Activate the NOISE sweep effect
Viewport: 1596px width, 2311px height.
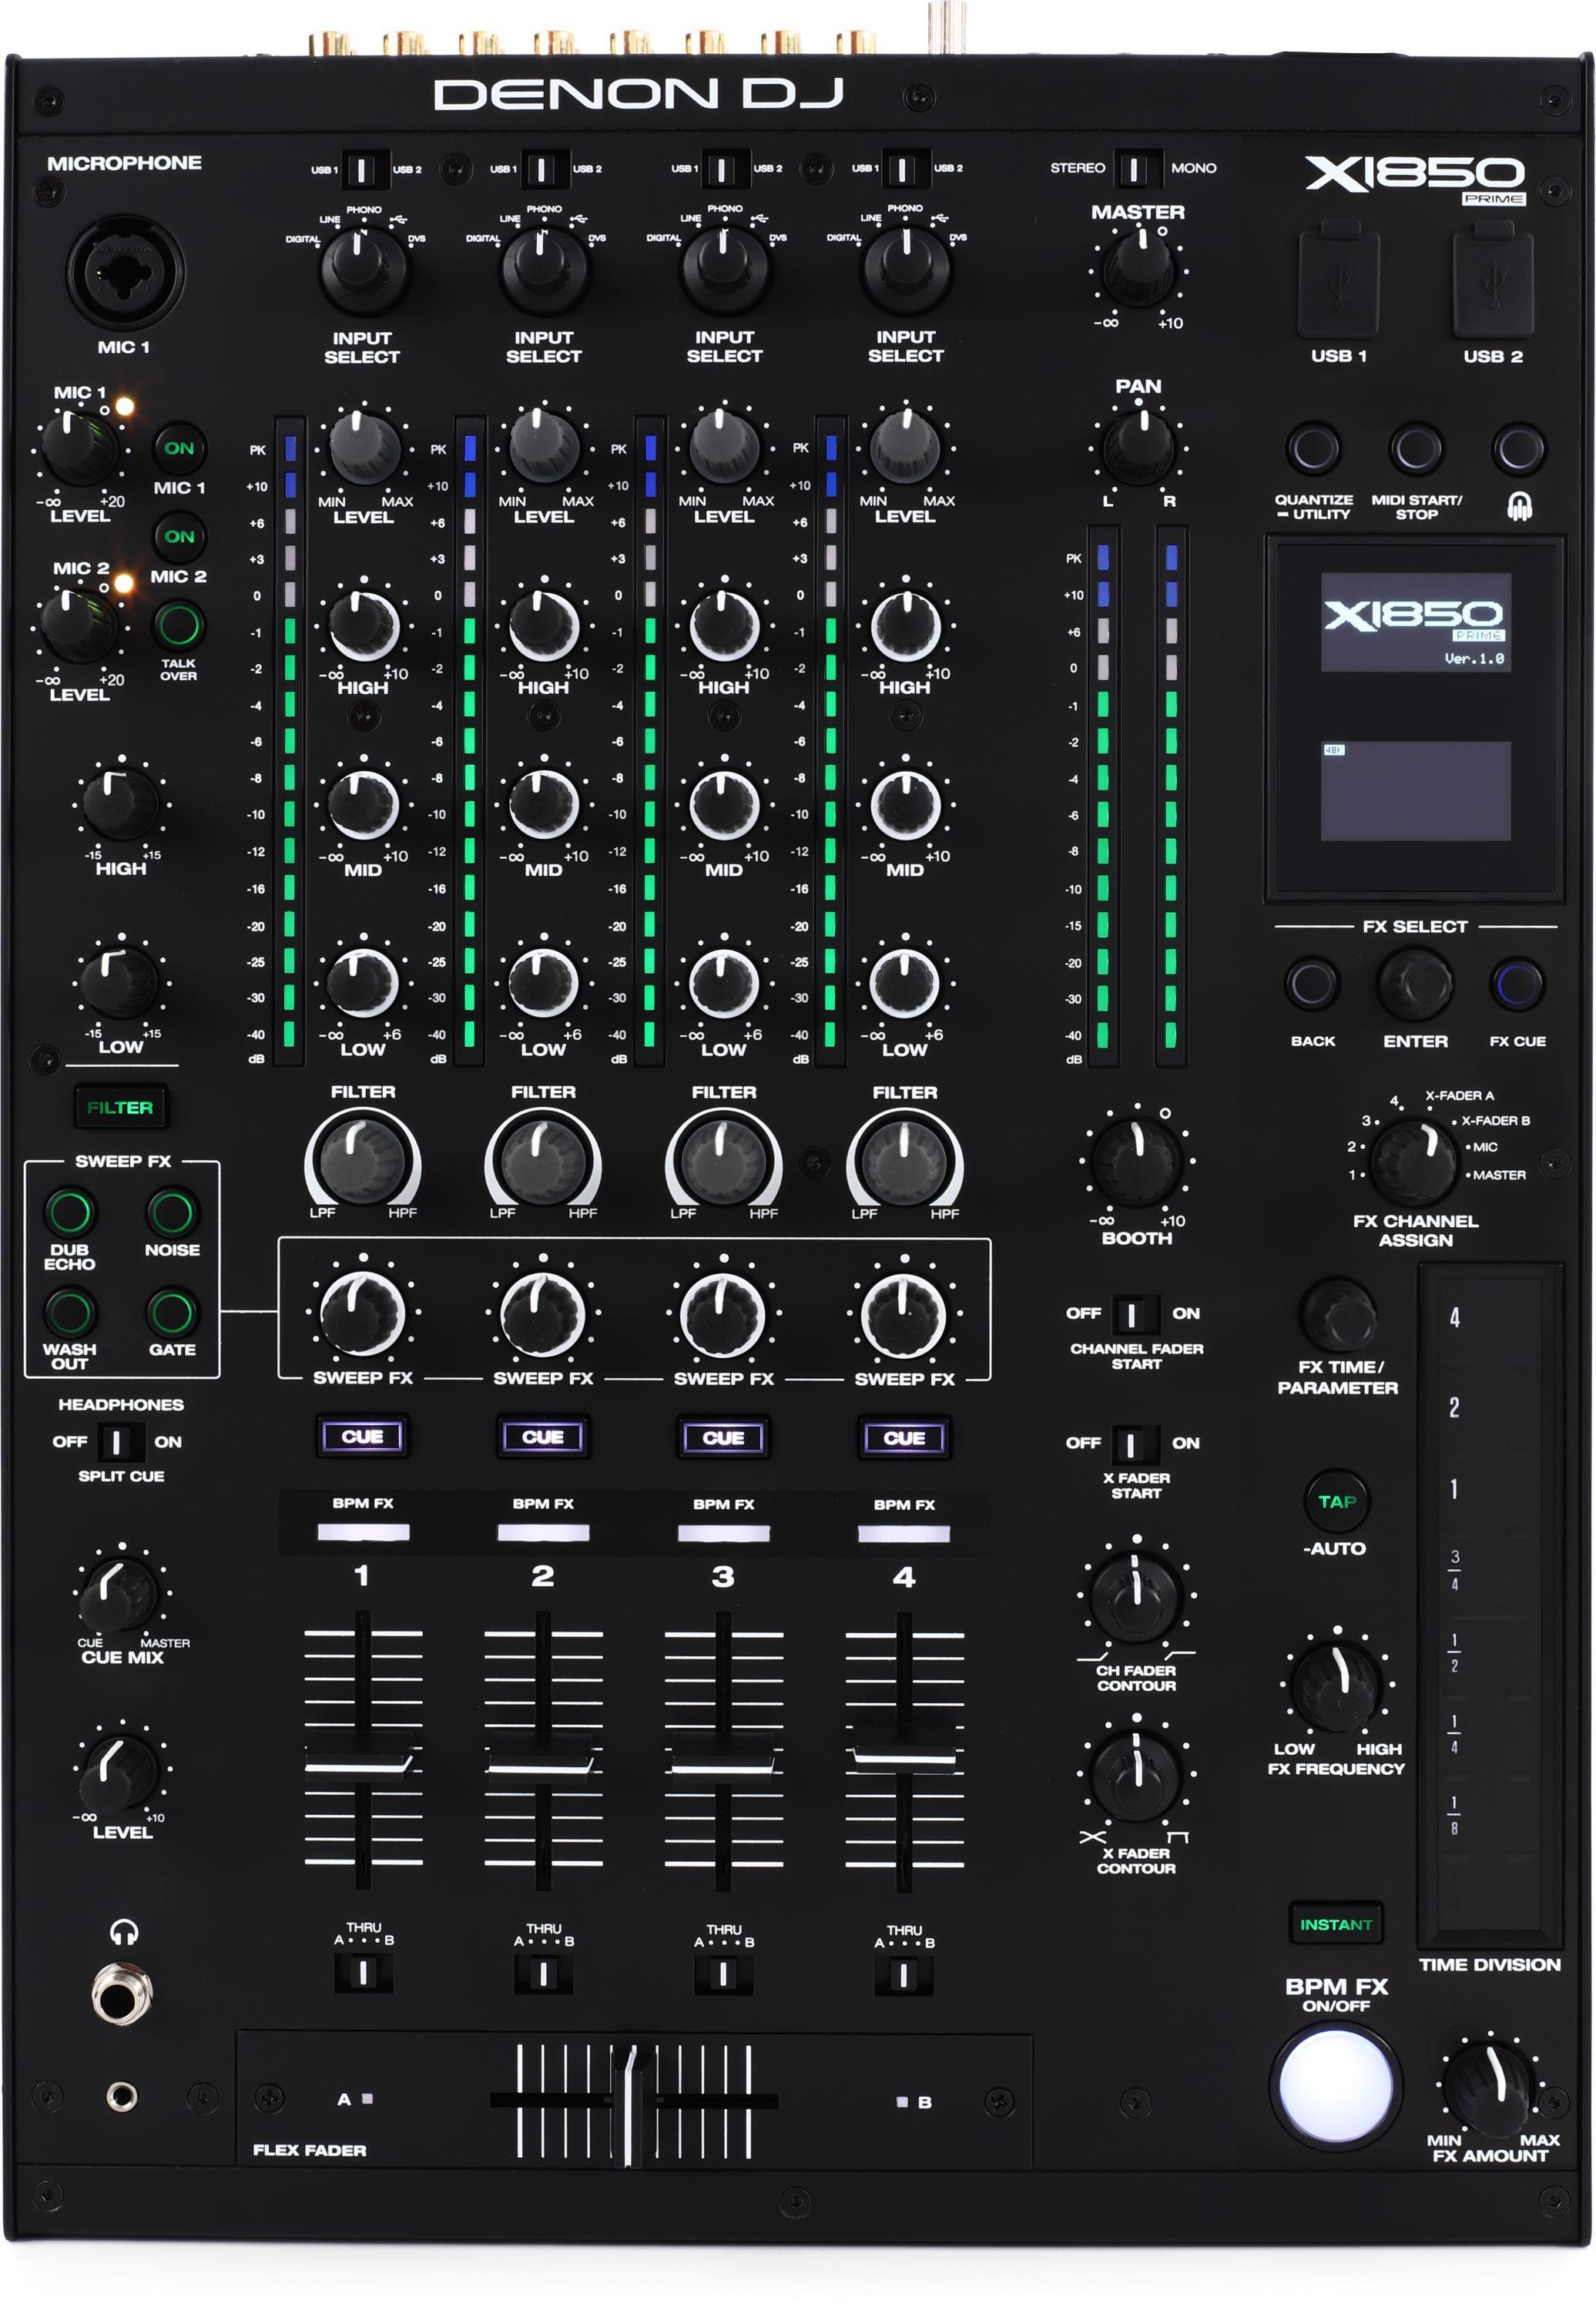click(175, 1211)
